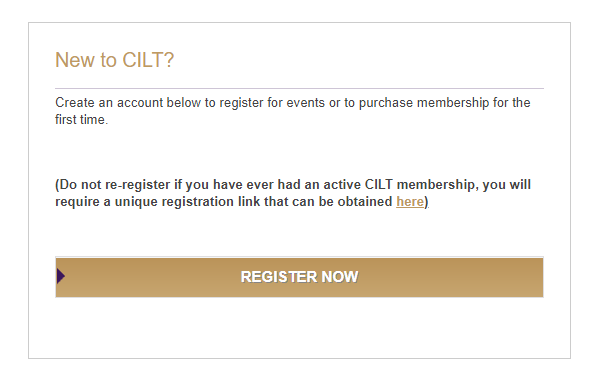Click the word 'NOW' on the gold button

tap(340, 277)
